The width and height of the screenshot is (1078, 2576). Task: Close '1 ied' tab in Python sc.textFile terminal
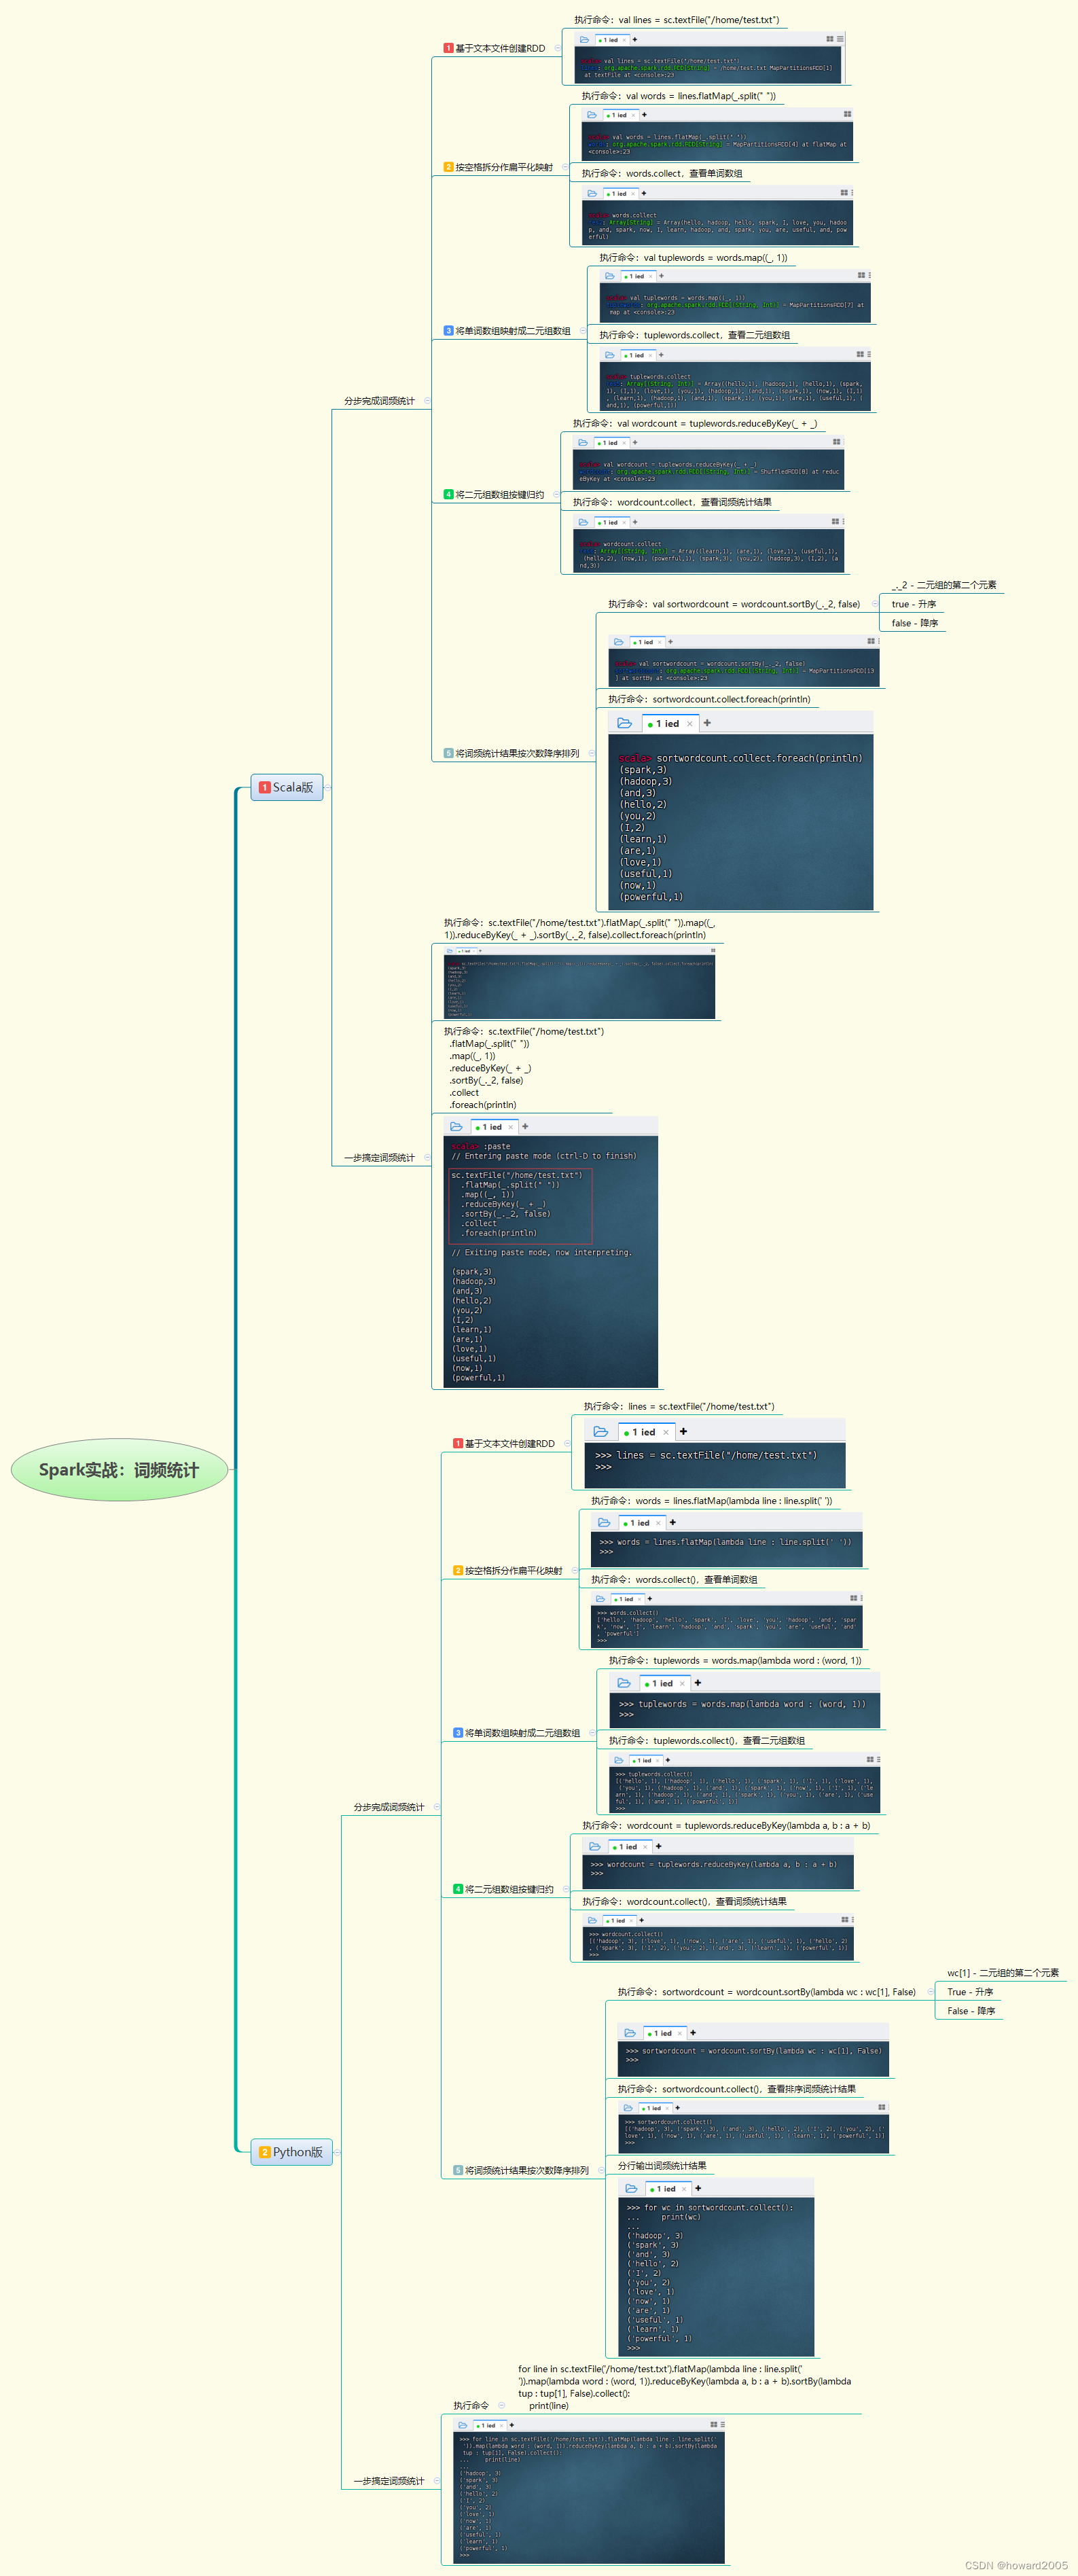click(666, 1432)
